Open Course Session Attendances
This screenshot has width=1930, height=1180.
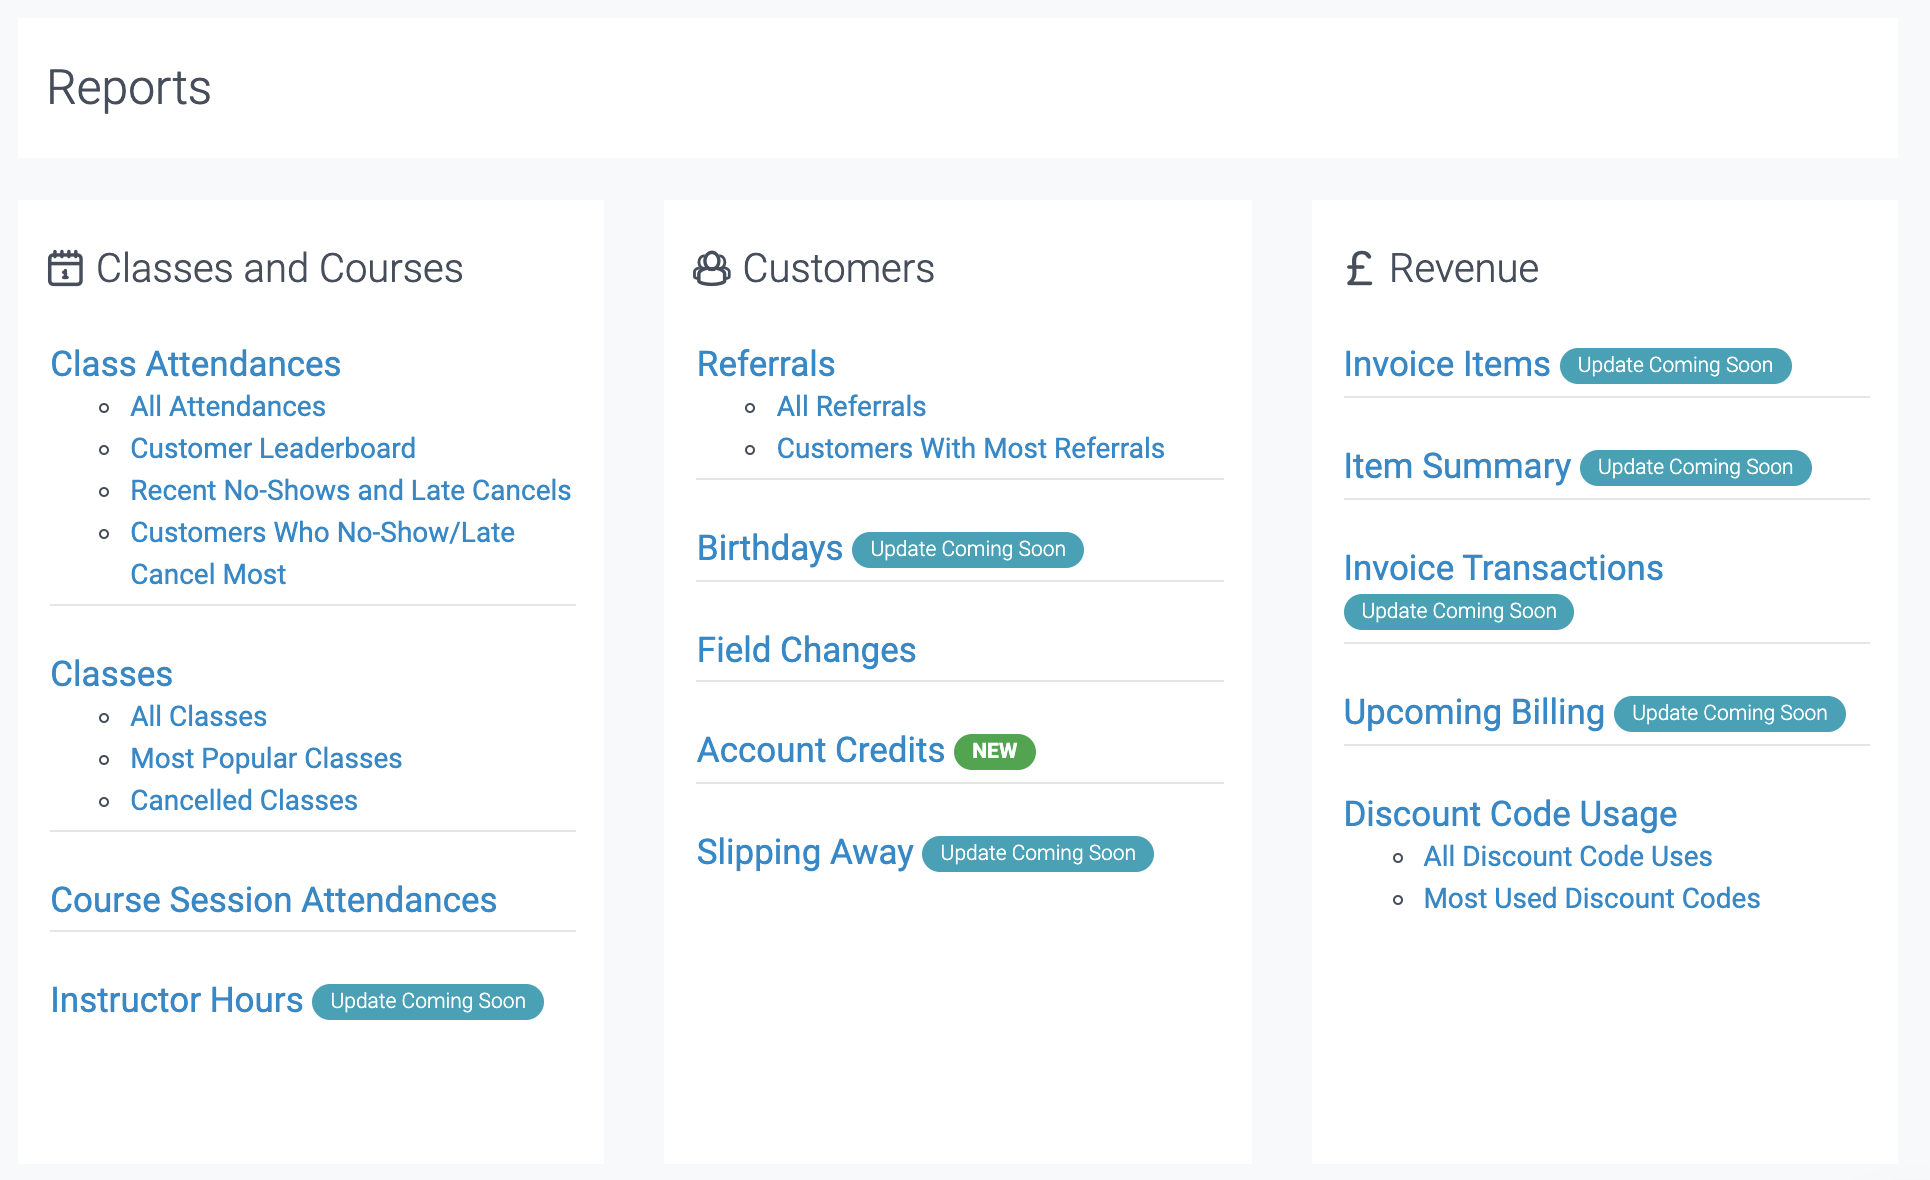(x=273, y=900)
